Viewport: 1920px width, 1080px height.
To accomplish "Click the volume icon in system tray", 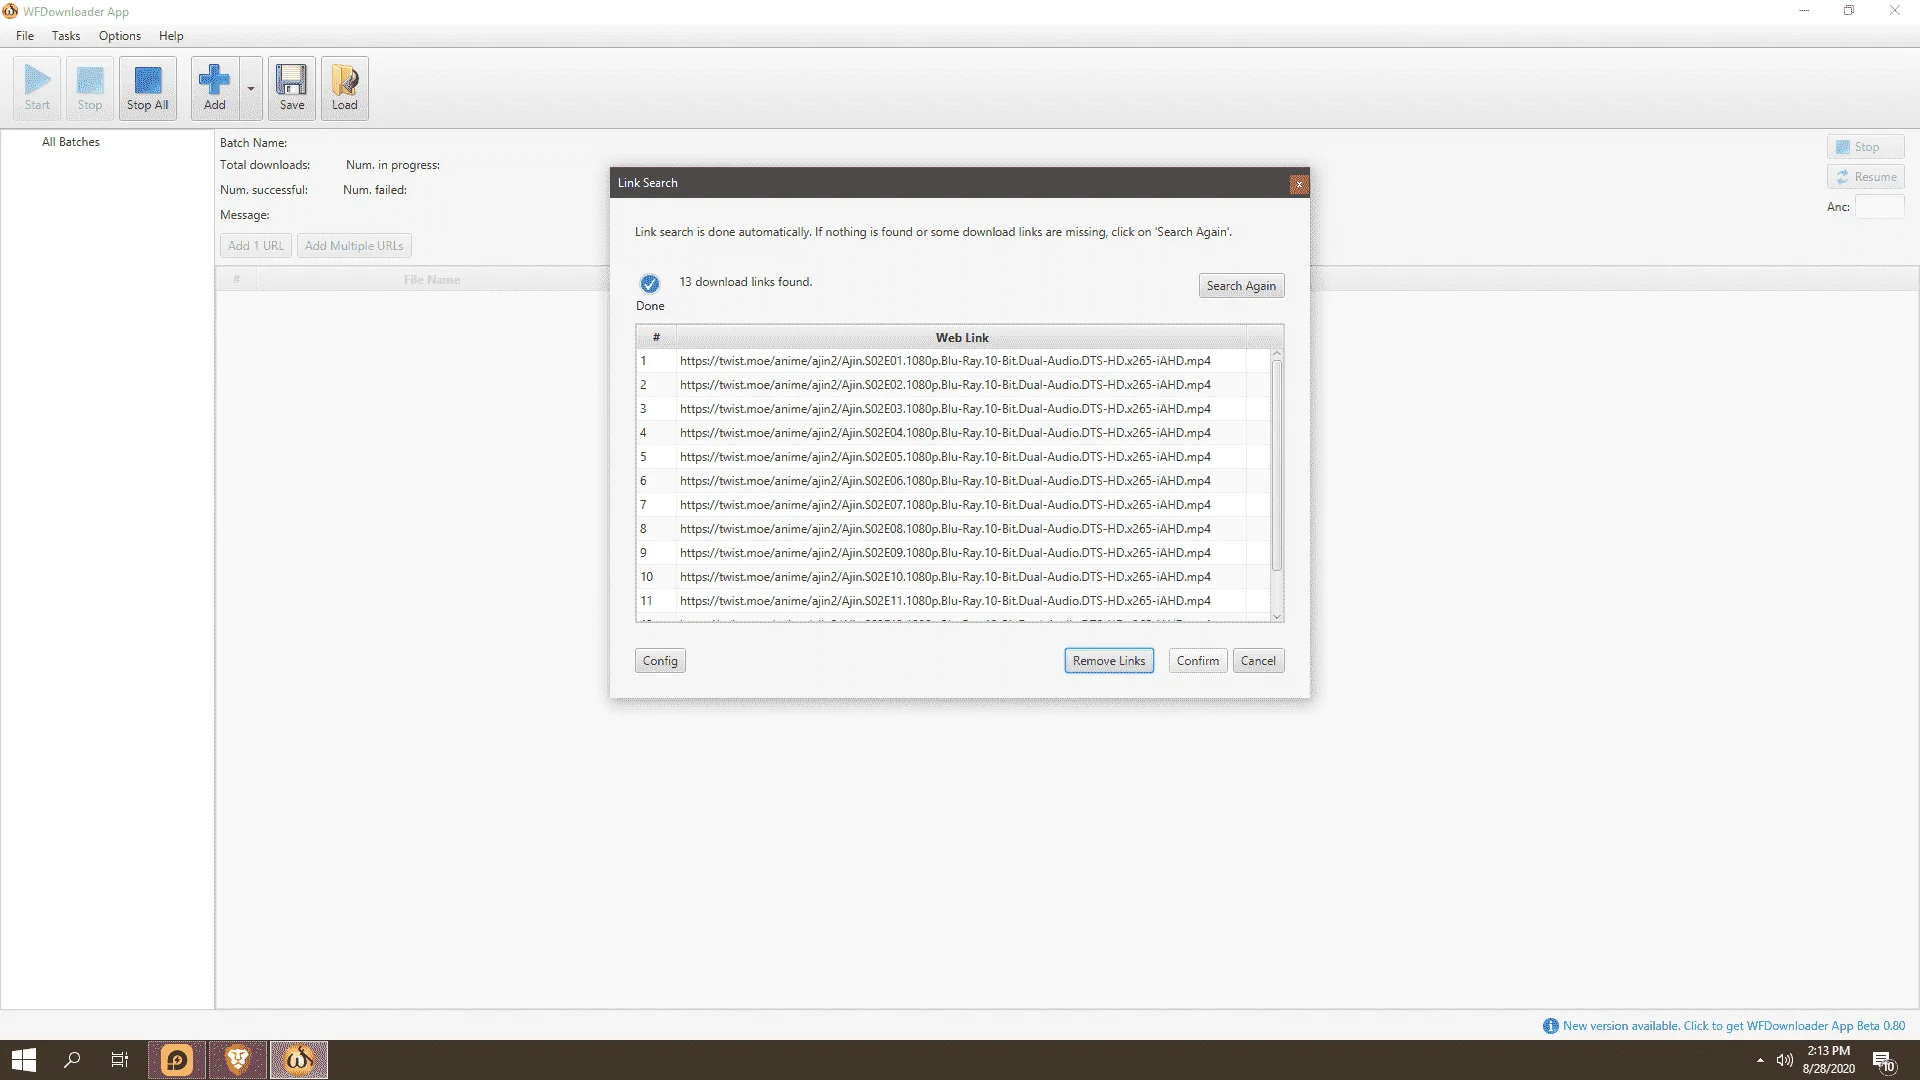I will pyautogui.click(x=1784, y=1060).
